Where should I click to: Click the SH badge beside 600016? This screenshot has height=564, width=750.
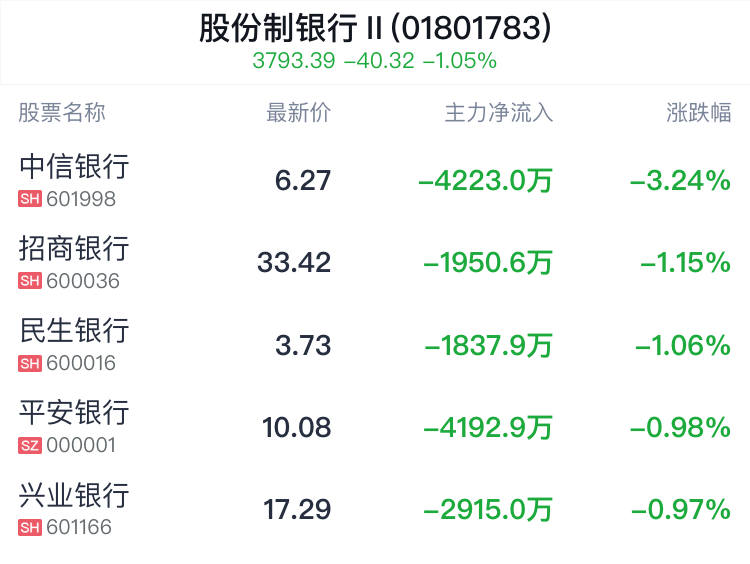coord(30,363)
